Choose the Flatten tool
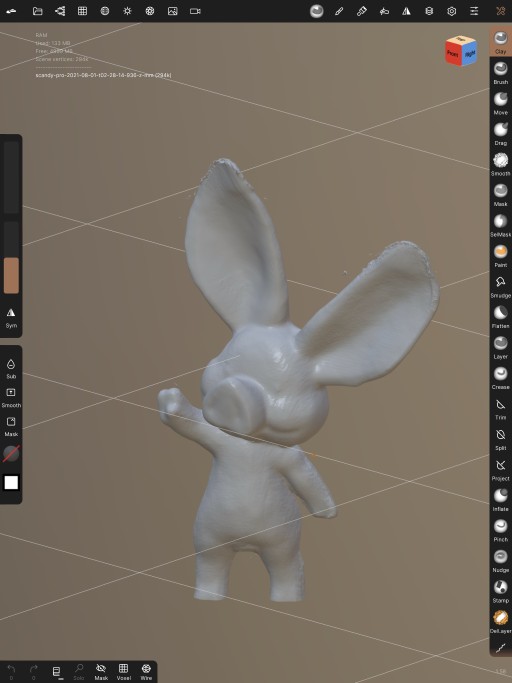Image resolution: width=512 pixels, height=683 pixels. click(500, 317)
